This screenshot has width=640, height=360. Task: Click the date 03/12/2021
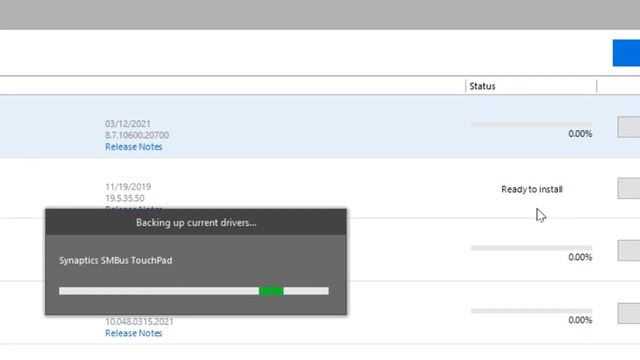click(x=128, y=123)
